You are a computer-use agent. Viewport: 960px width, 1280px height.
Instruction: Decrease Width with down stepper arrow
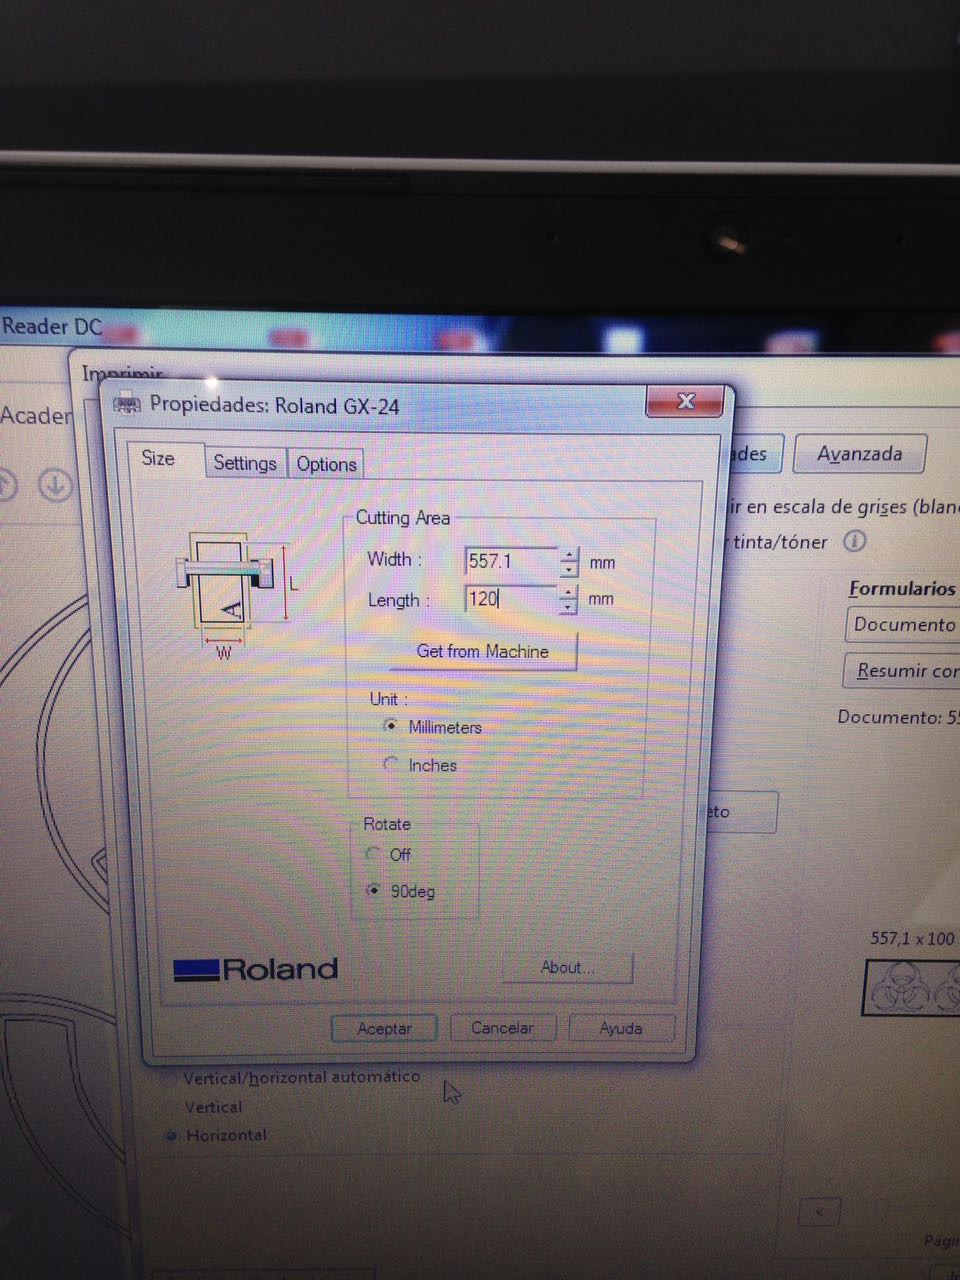(x=569, y=569)
